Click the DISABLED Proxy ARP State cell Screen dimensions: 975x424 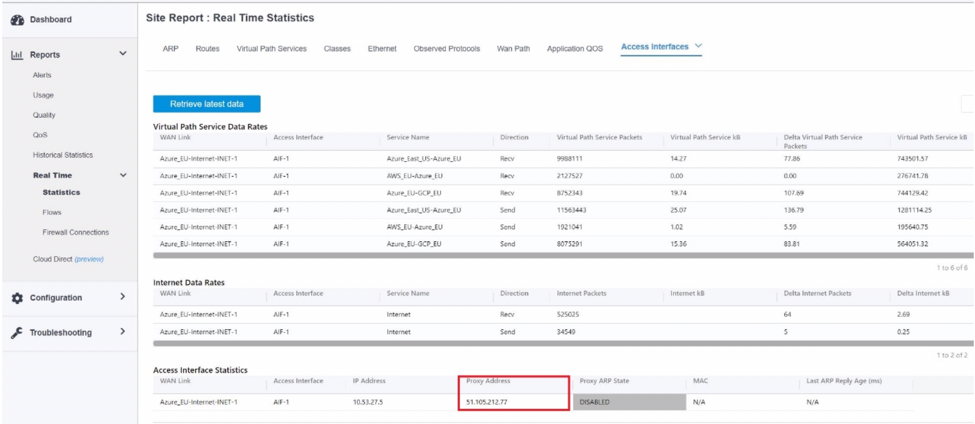pos(629,402)
